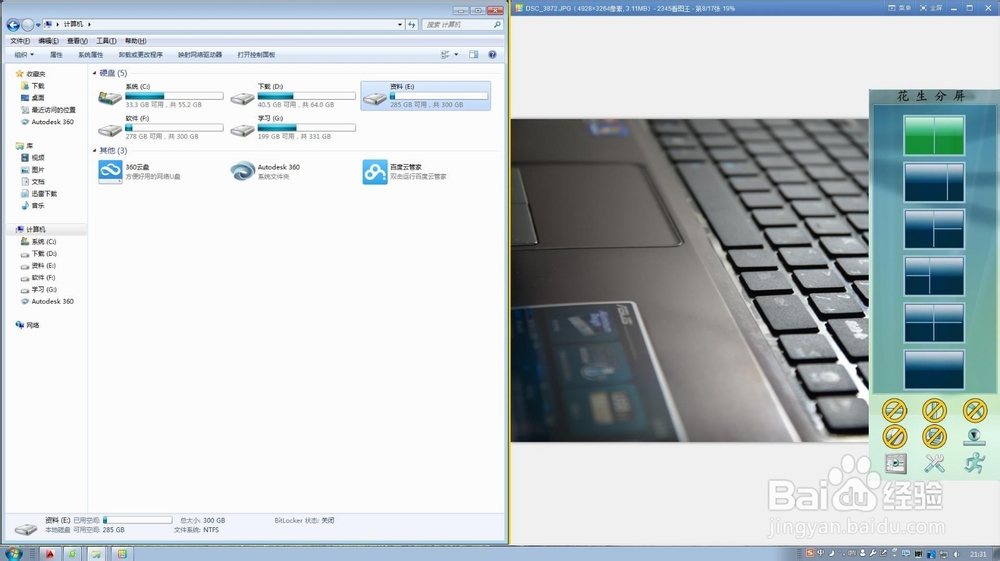The height and width of the screenshot is (561, 1000).
Task: Click Explorer back navigation button
Action: [x=13, y=25]
